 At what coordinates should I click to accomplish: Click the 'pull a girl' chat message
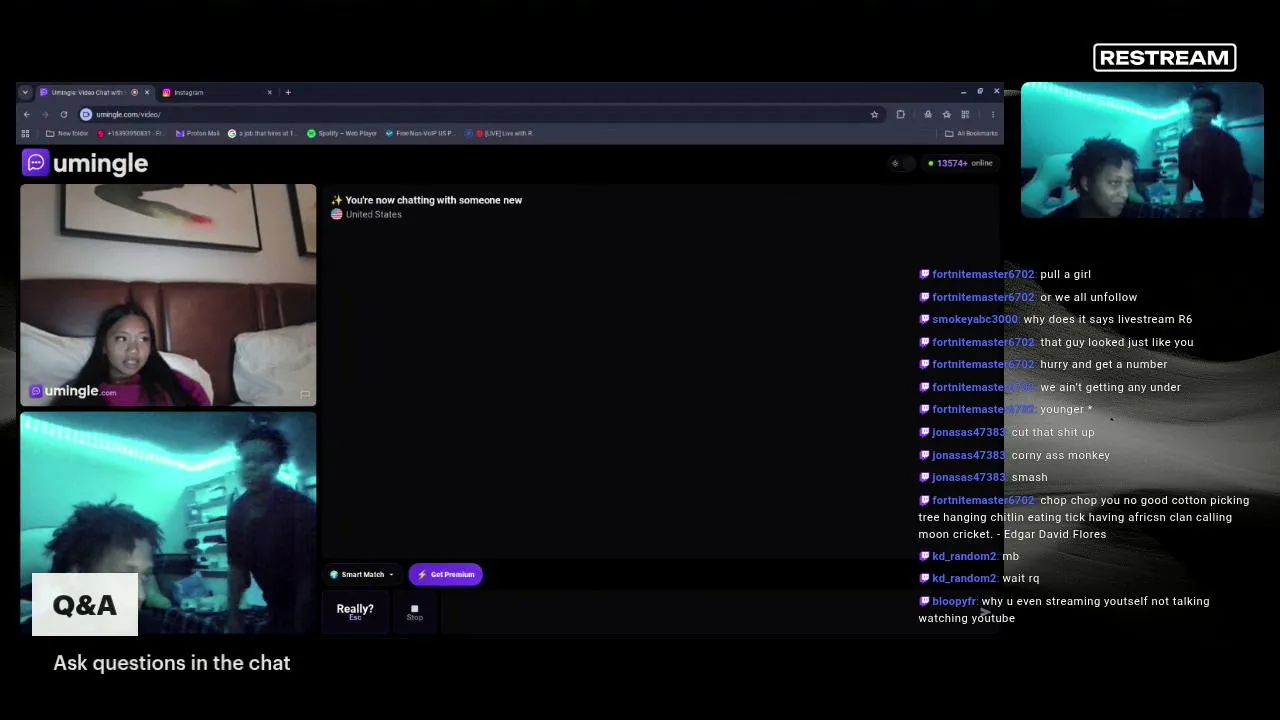tap(1066, 274)
